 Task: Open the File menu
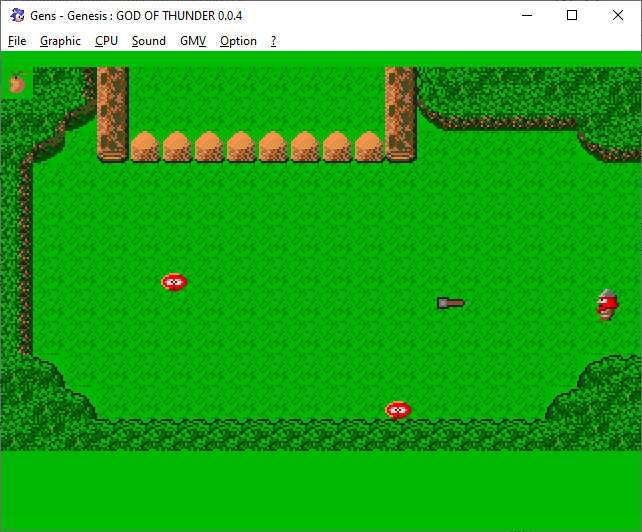tap(17, 41)
